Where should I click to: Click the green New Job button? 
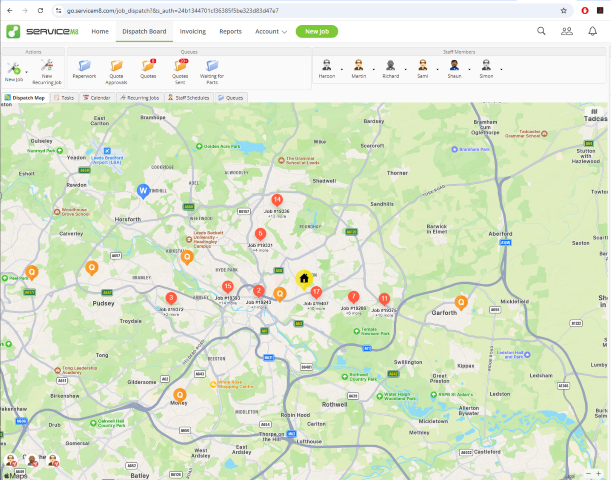tap(317, 32)
